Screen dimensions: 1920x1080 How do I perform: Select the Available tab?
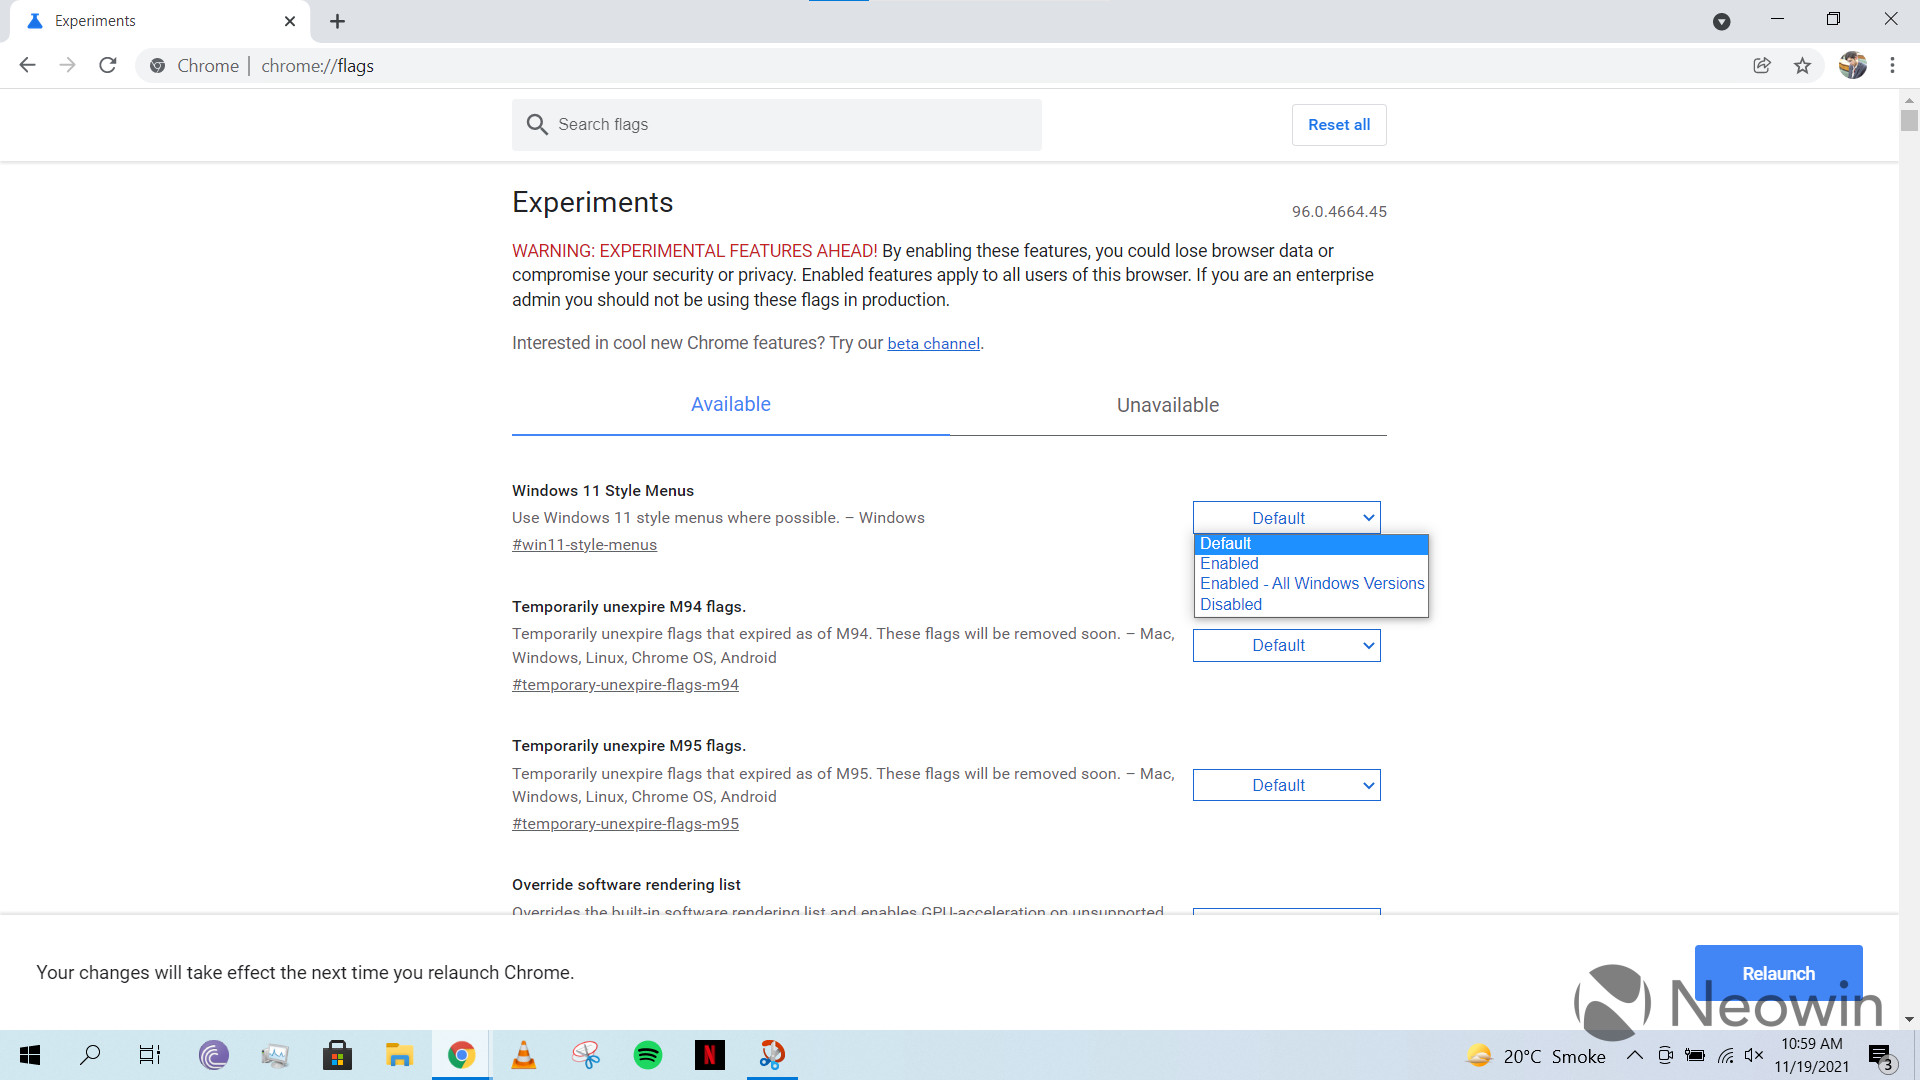(x=731, y=404)
